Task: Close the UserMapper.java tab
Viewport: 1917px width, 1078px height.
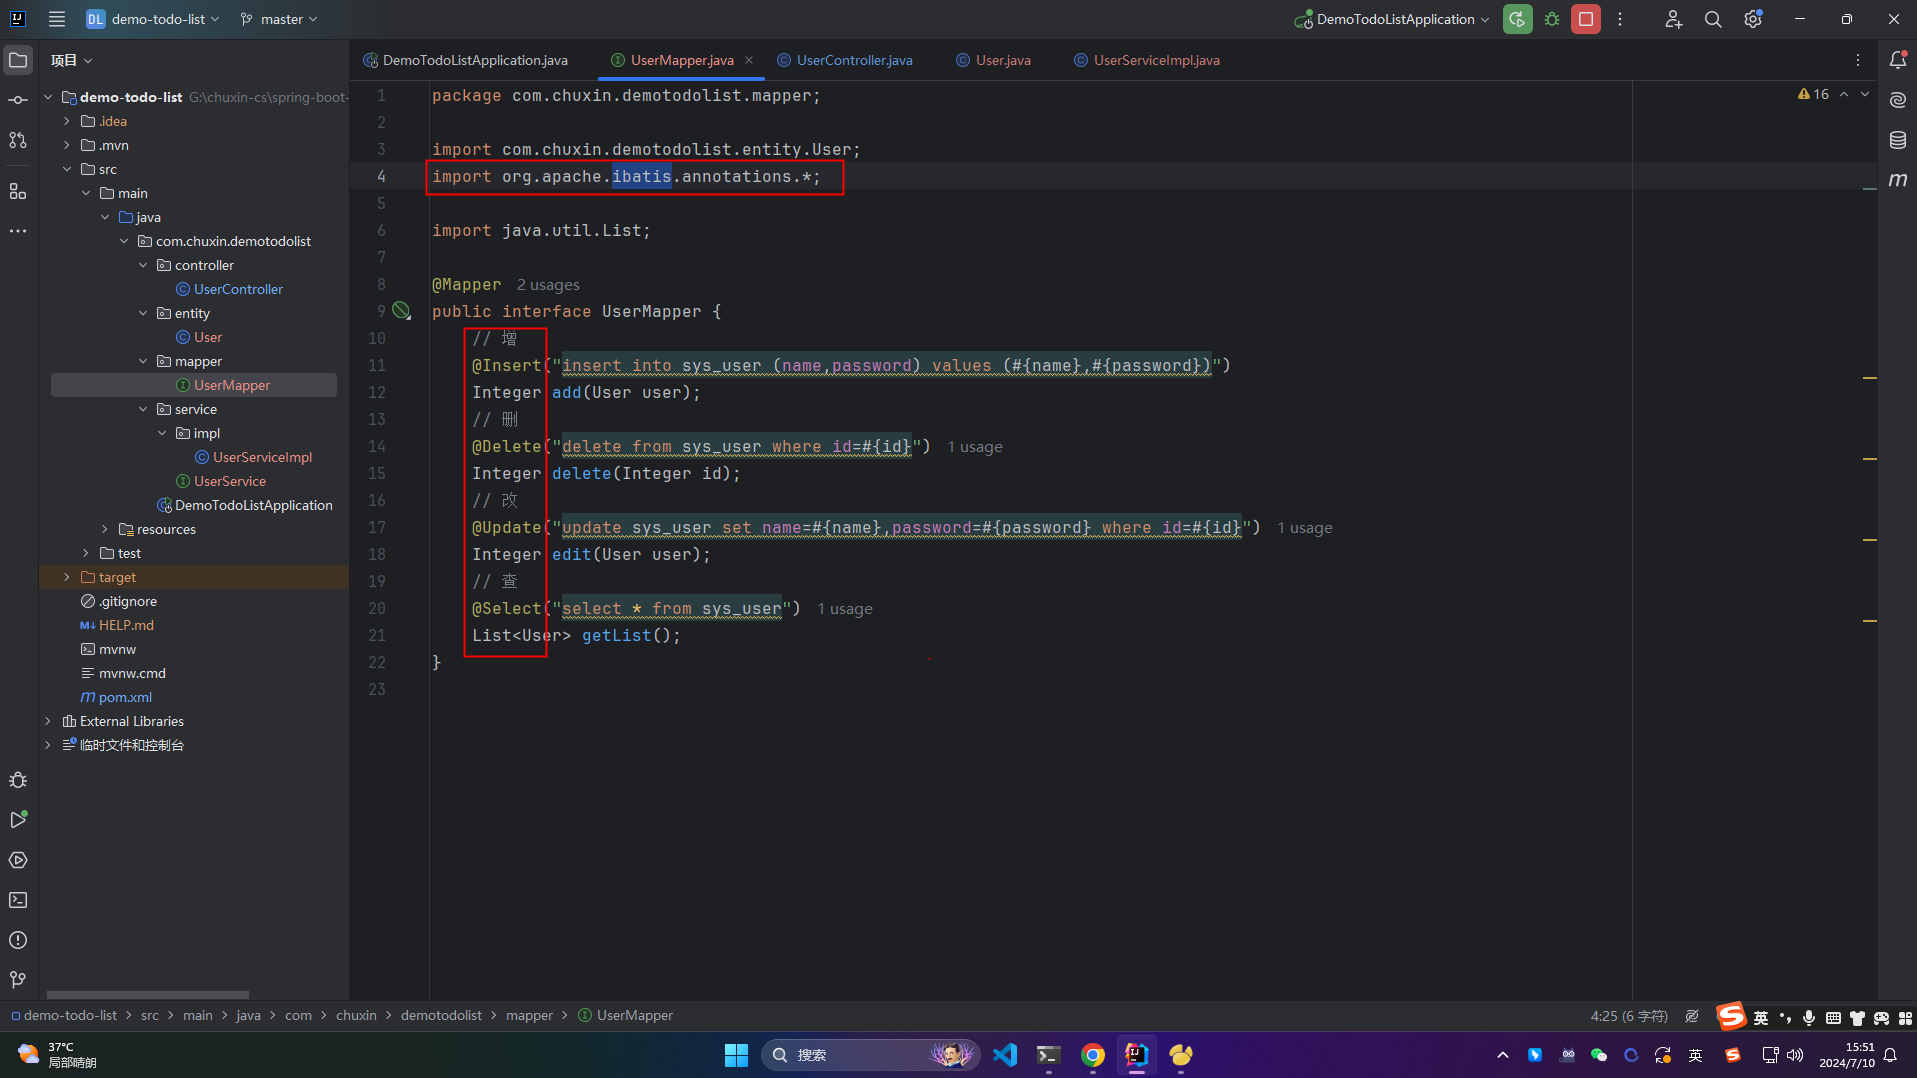Action: tap(749, 60)
